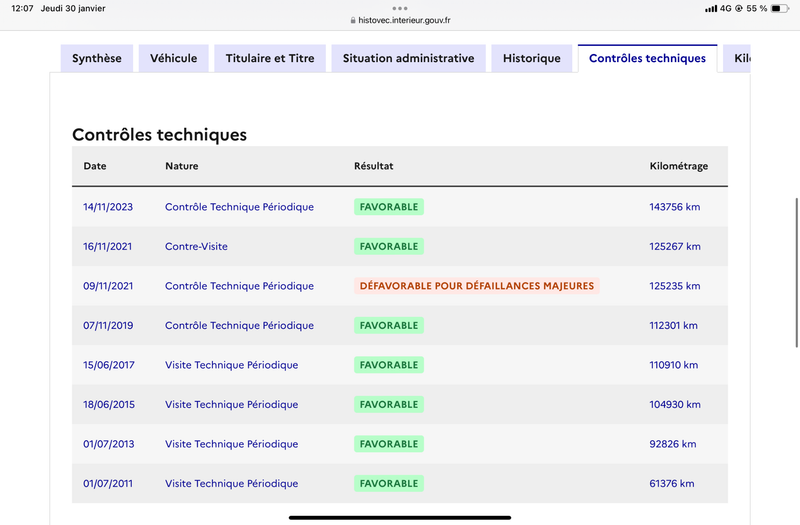
Task: Tap the cellular signal bars icon
Action: tap(711, 9)
